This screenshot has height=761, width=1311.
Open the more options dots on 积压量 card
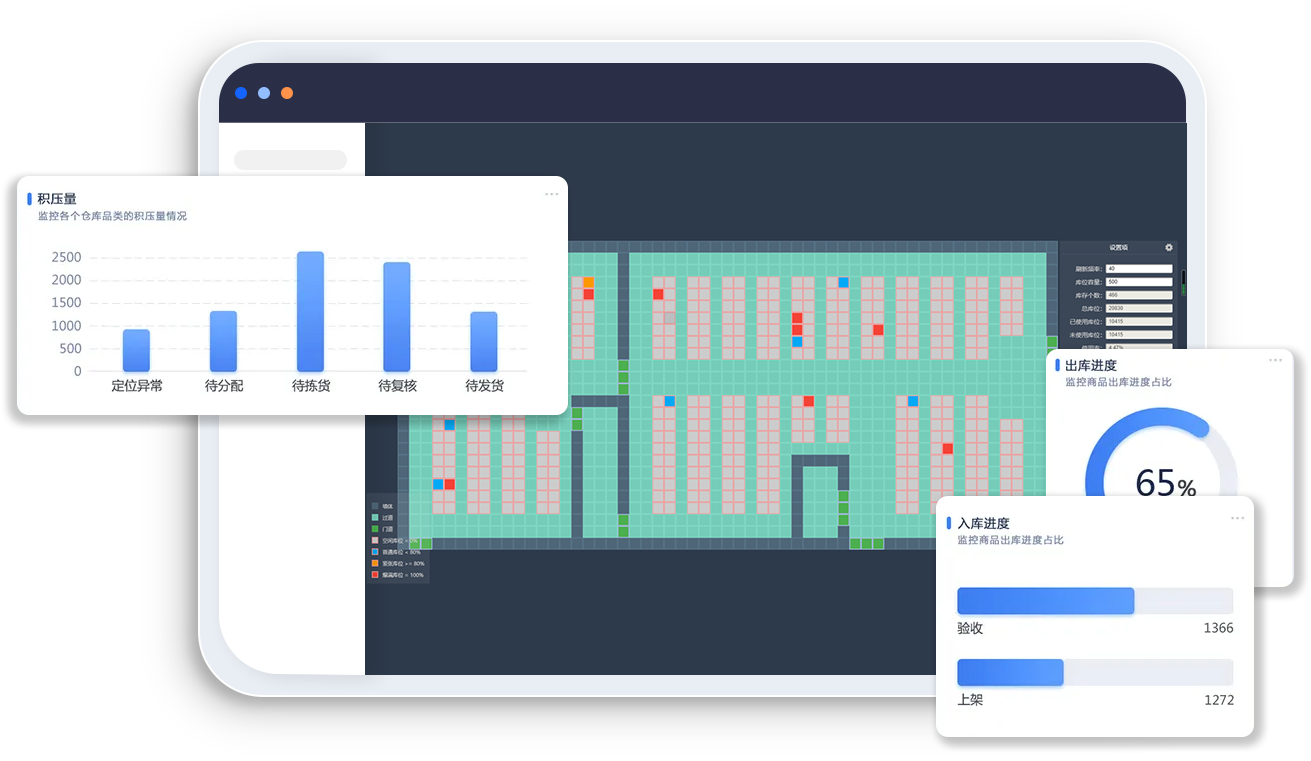pos(552,194)
